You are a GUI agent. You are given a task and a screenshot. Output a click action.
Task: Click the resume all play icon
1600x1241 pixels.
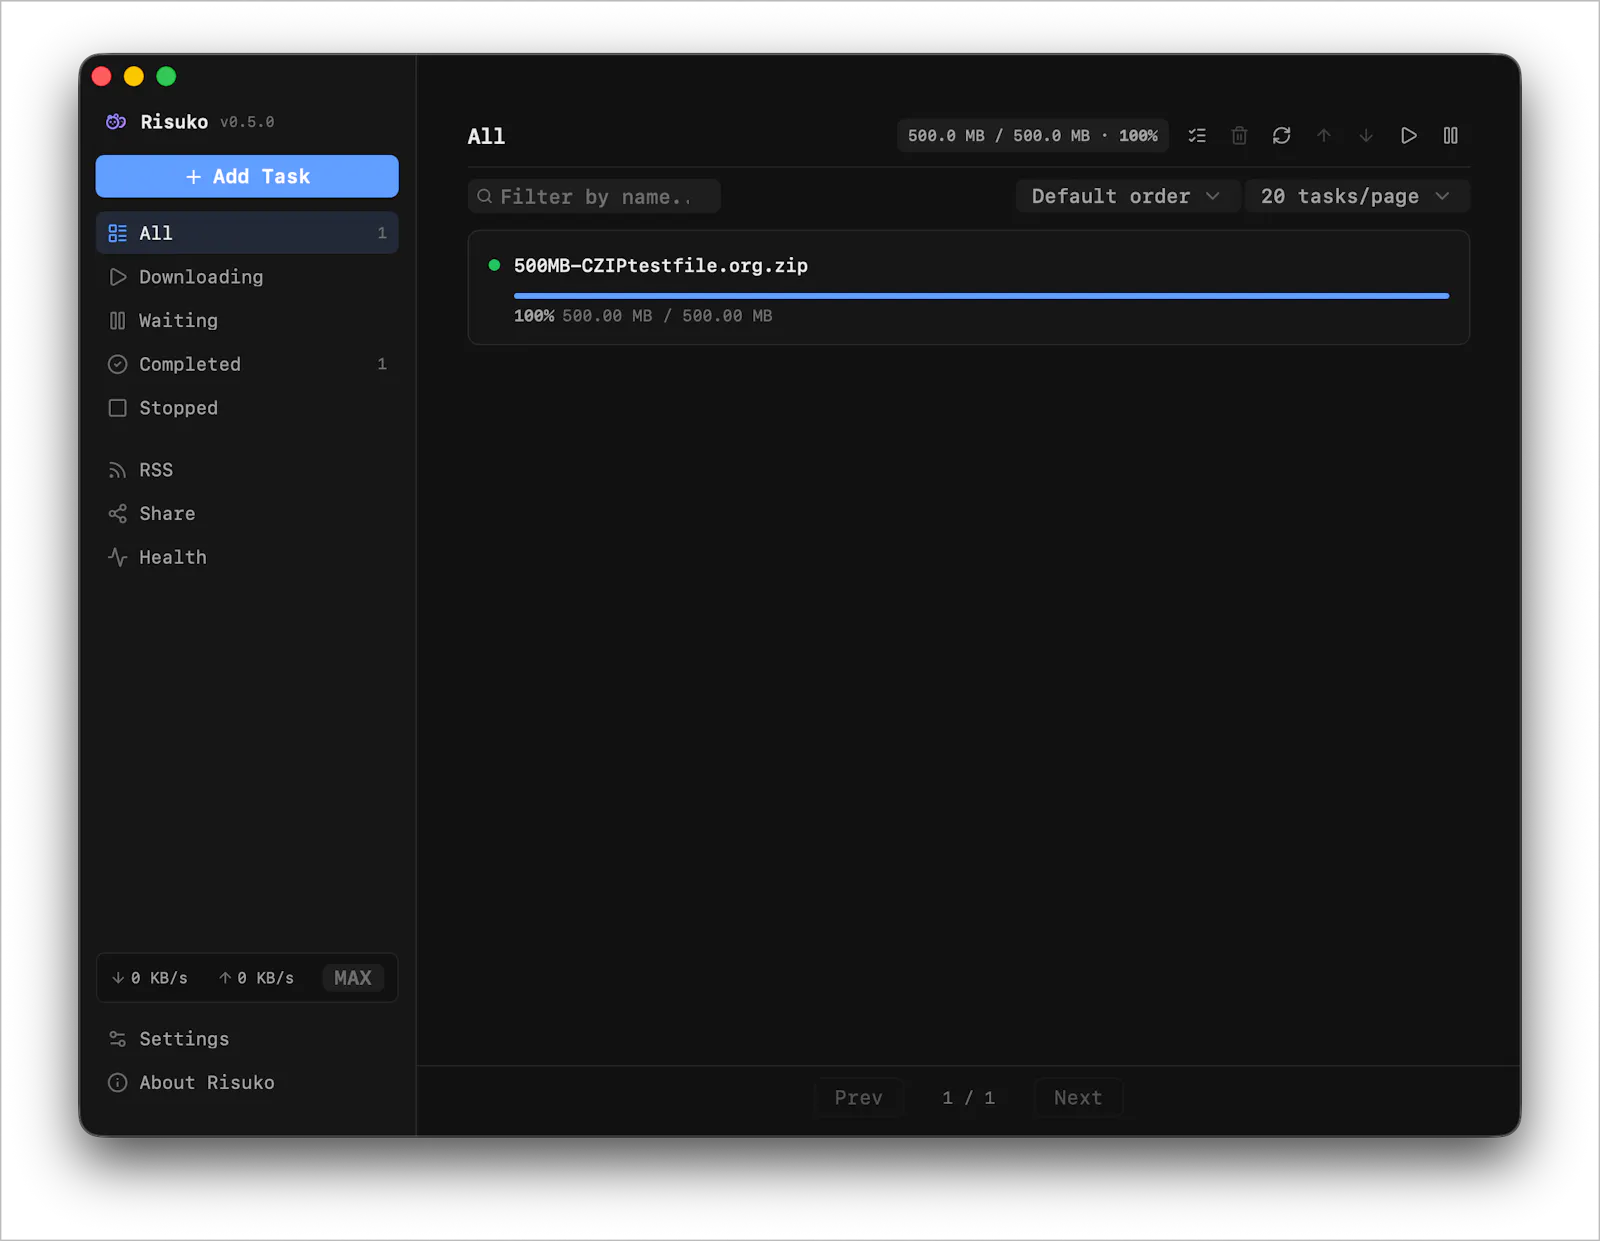point(1408,135)
